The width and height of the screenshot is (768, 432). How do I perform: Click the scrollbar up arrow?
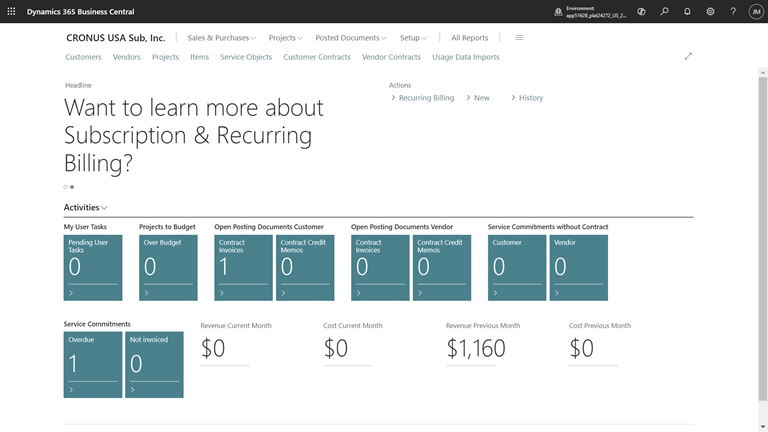click(763, 72)
